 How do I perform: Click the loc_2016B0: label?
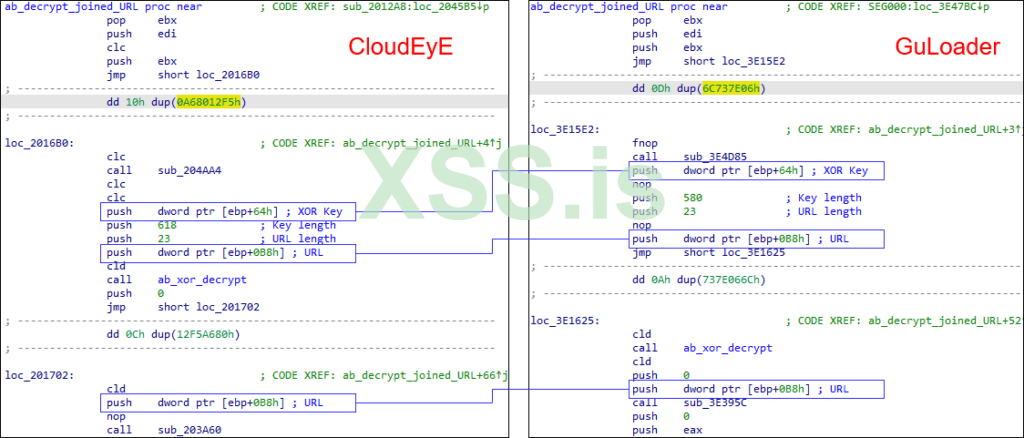[39, 143]
